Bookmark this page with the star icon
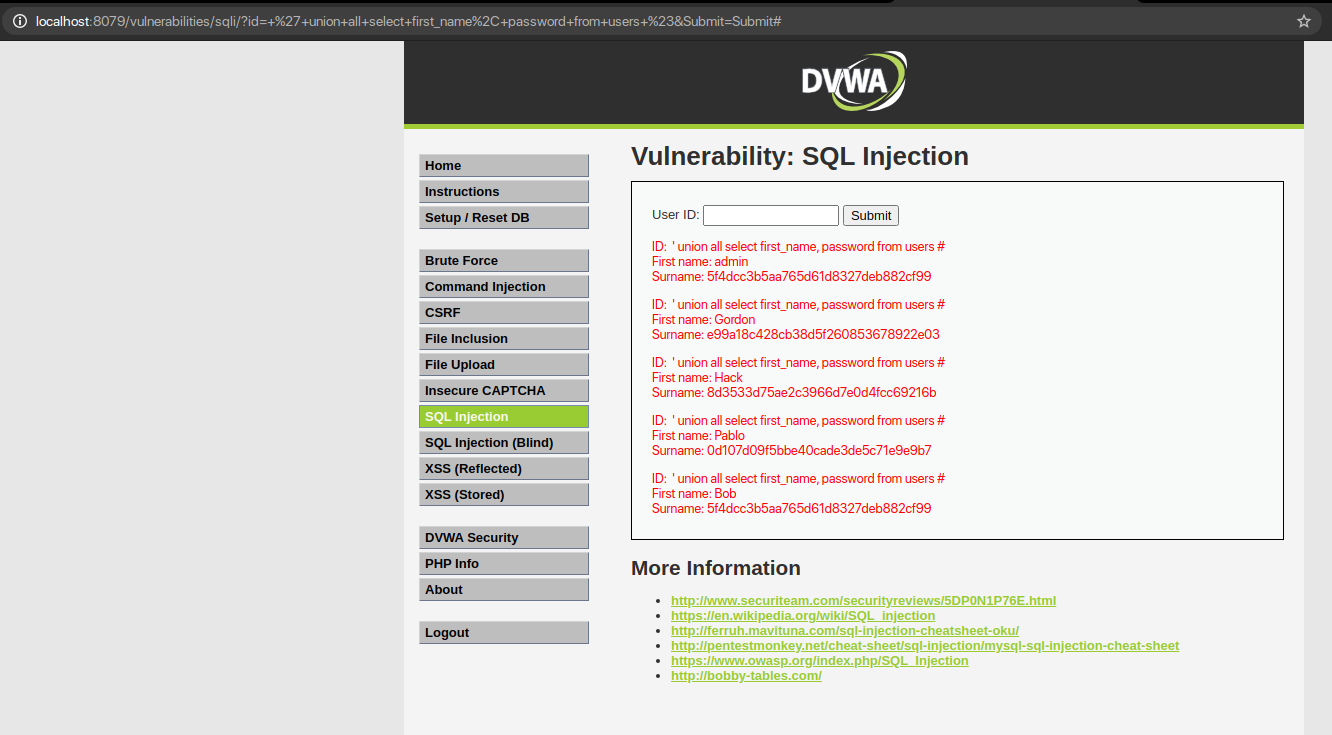 coord(1304,21)
